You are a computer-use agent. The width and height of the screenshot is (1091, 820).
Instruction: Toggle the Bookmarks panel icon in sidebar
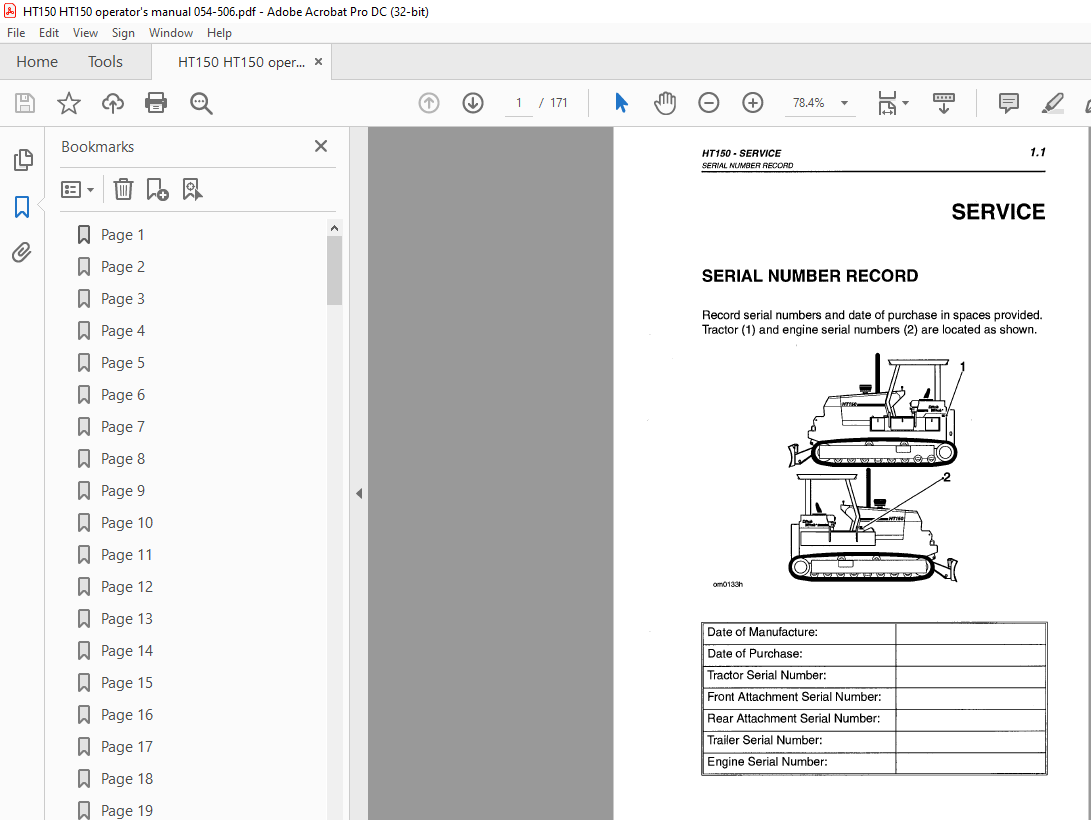pyautogui.click(x=22, y=207)
